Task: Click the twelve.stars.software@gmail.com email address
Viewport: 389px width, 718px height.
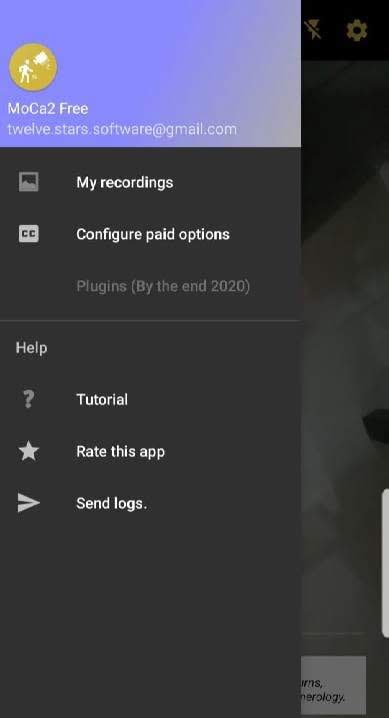Action: (x=122, y=129)
